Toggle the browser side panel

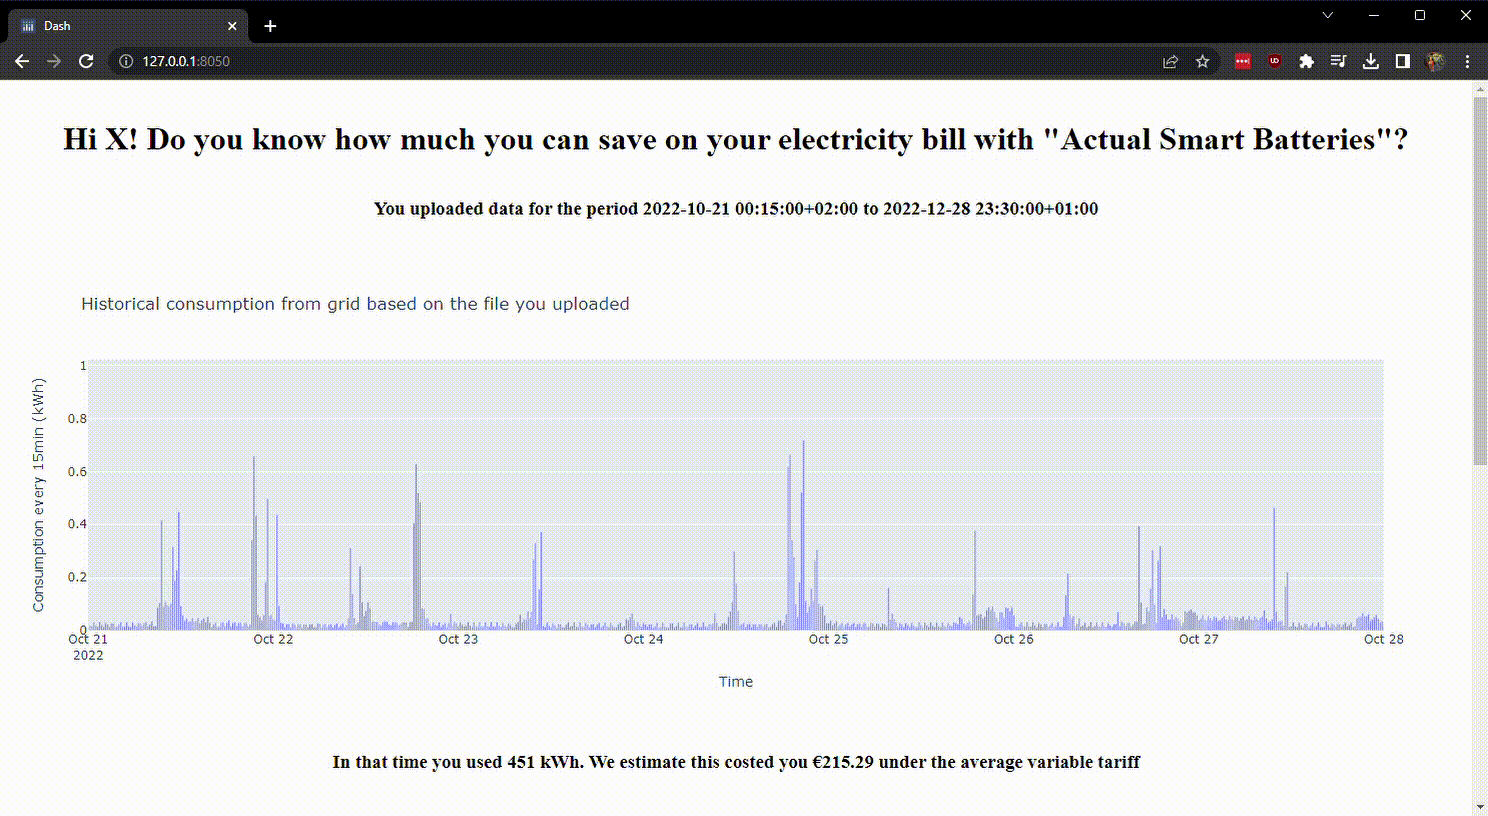(1403, 61)
